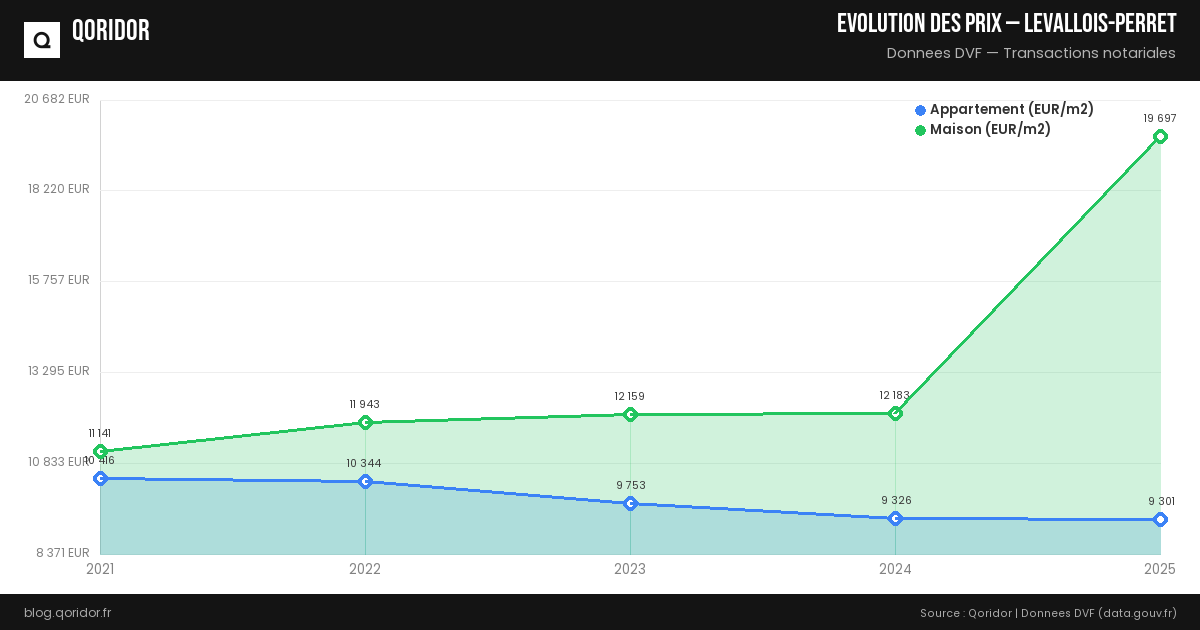This screenshot has height=630, width=1200.
Task: Click the Maison 2023 marker at 12 159
Action: pos(630,414)
